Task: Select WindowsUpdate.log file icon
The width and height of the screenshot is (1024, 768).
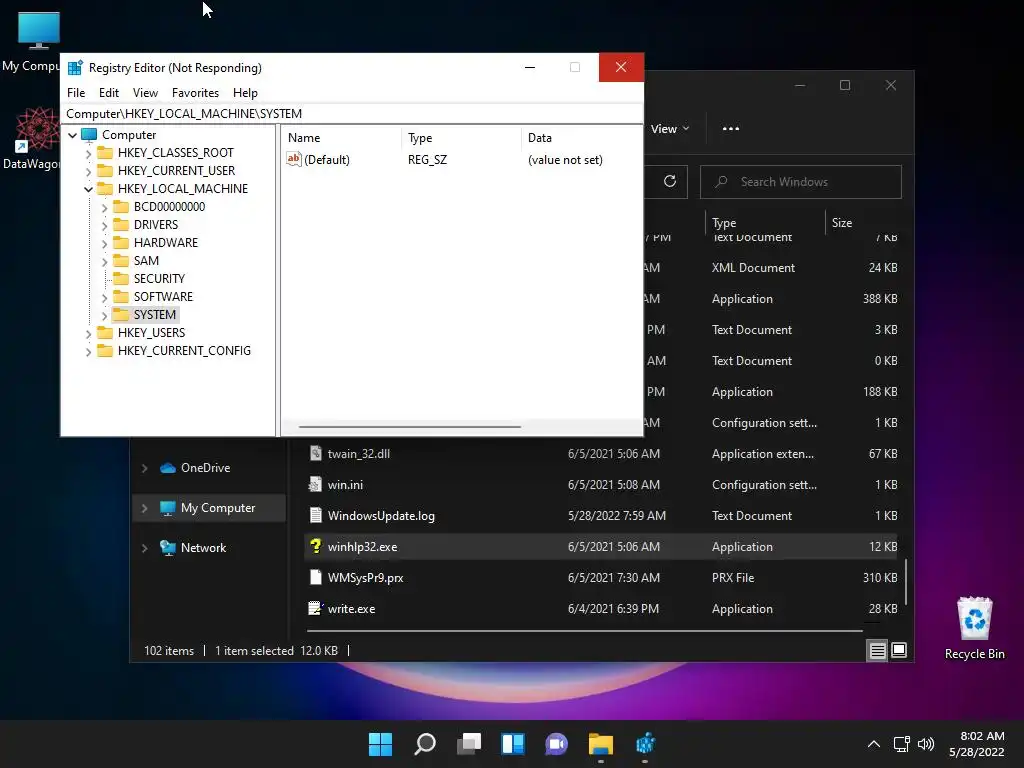Action: pos(315,515)
